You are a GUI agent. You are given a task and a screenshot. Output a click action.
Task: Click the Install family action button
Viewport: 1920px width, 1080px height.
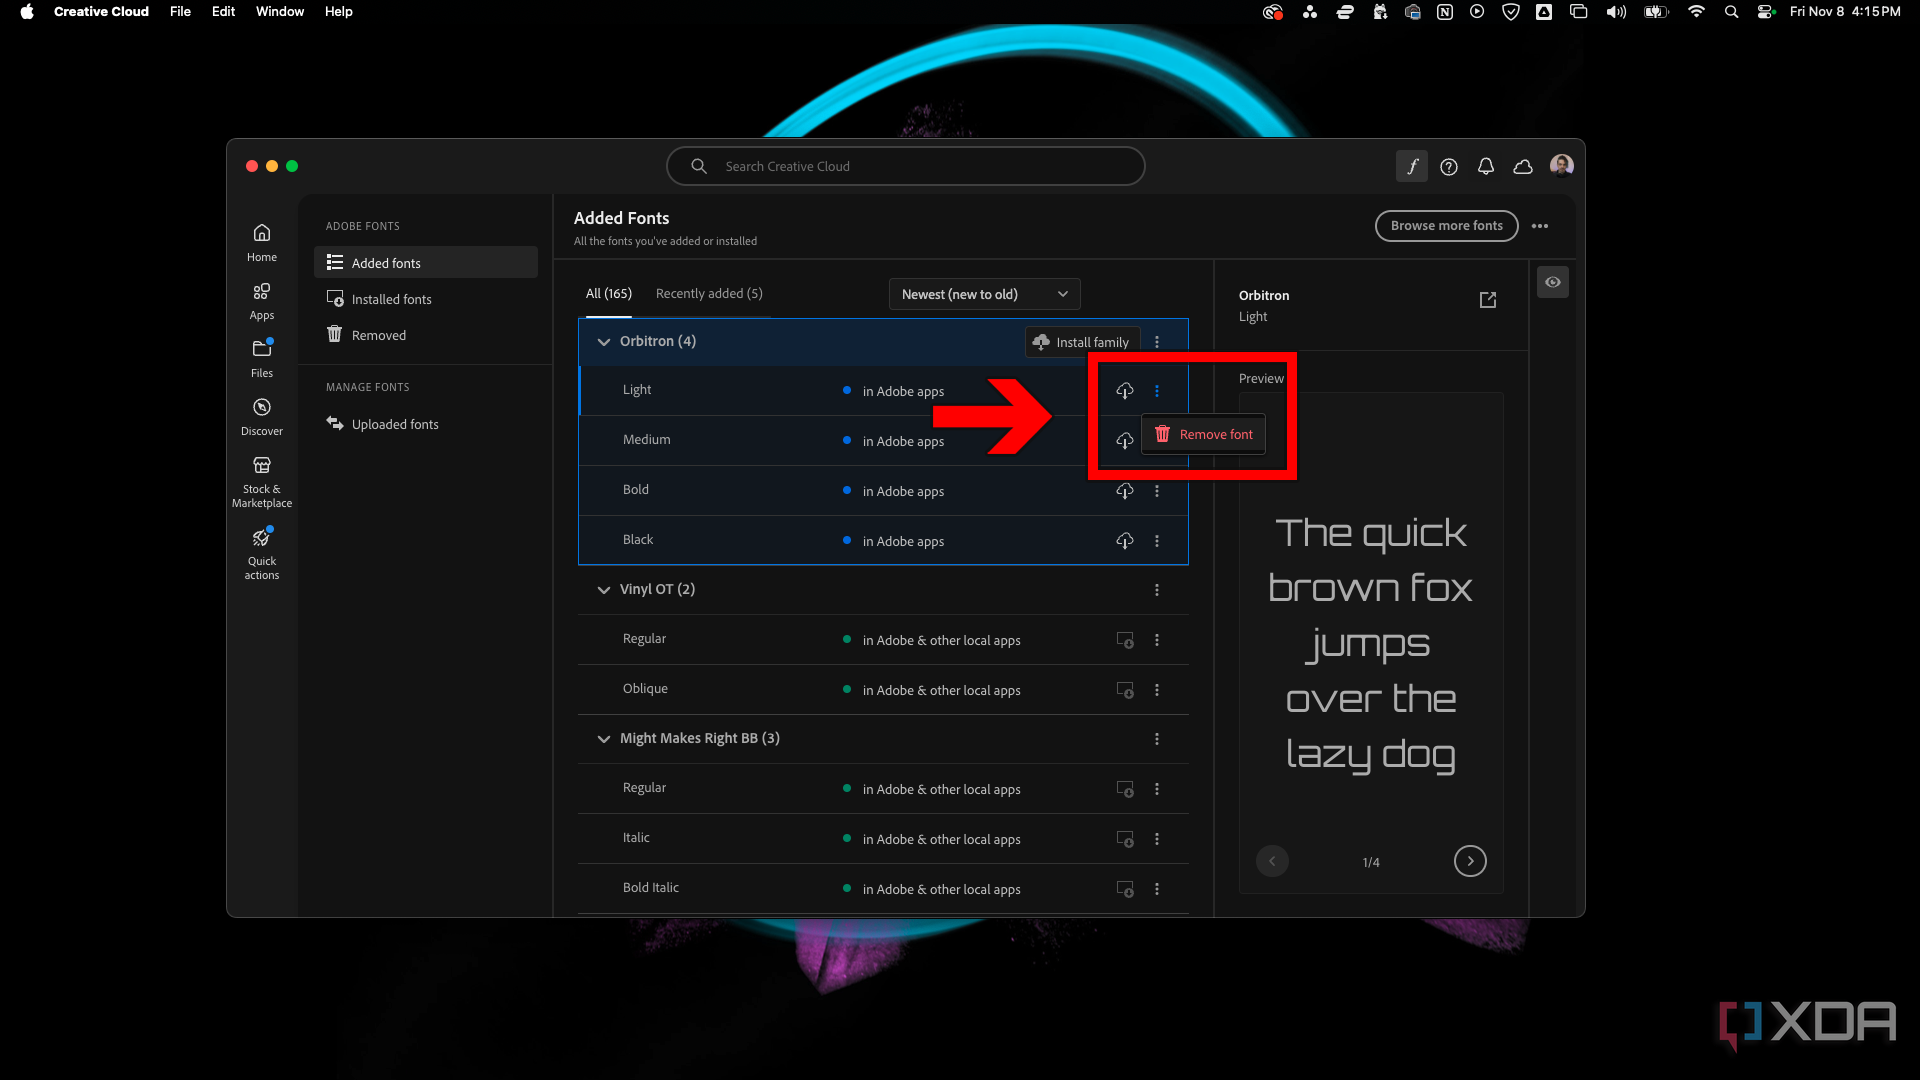point(1079,340)
